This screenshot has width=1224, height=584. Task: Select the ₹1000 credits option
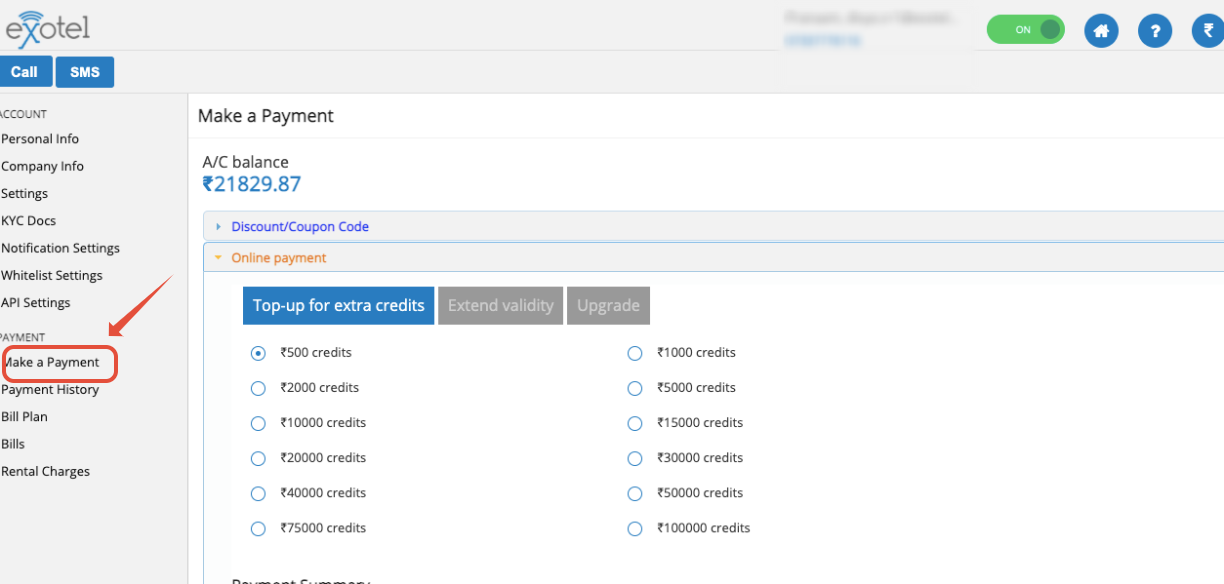tap(634, 353)
